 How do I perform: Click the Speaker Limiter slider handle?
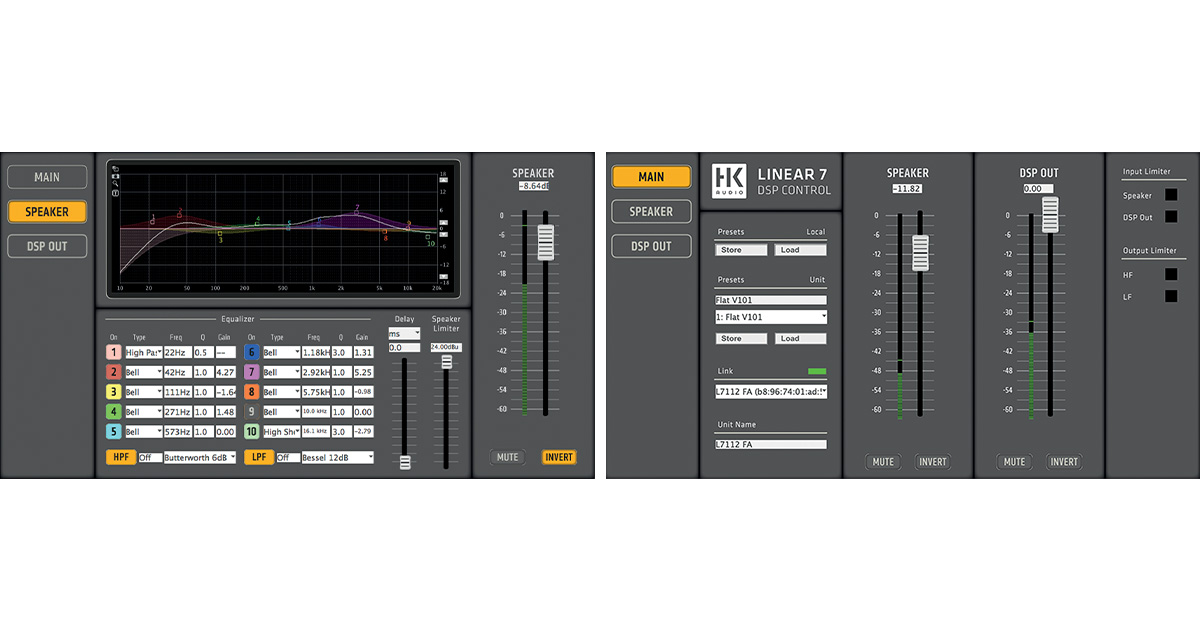(x=447, y=362)
